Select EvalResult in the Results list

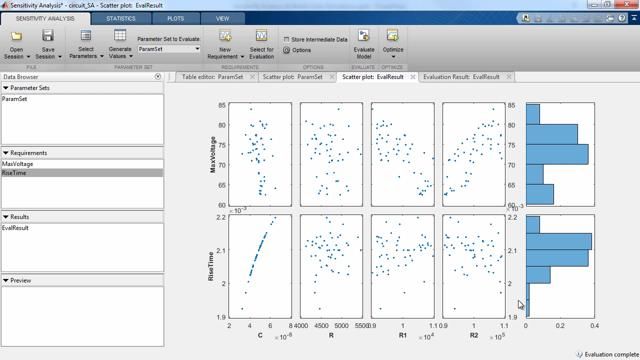pyautogui.click(x=82, y=228)
